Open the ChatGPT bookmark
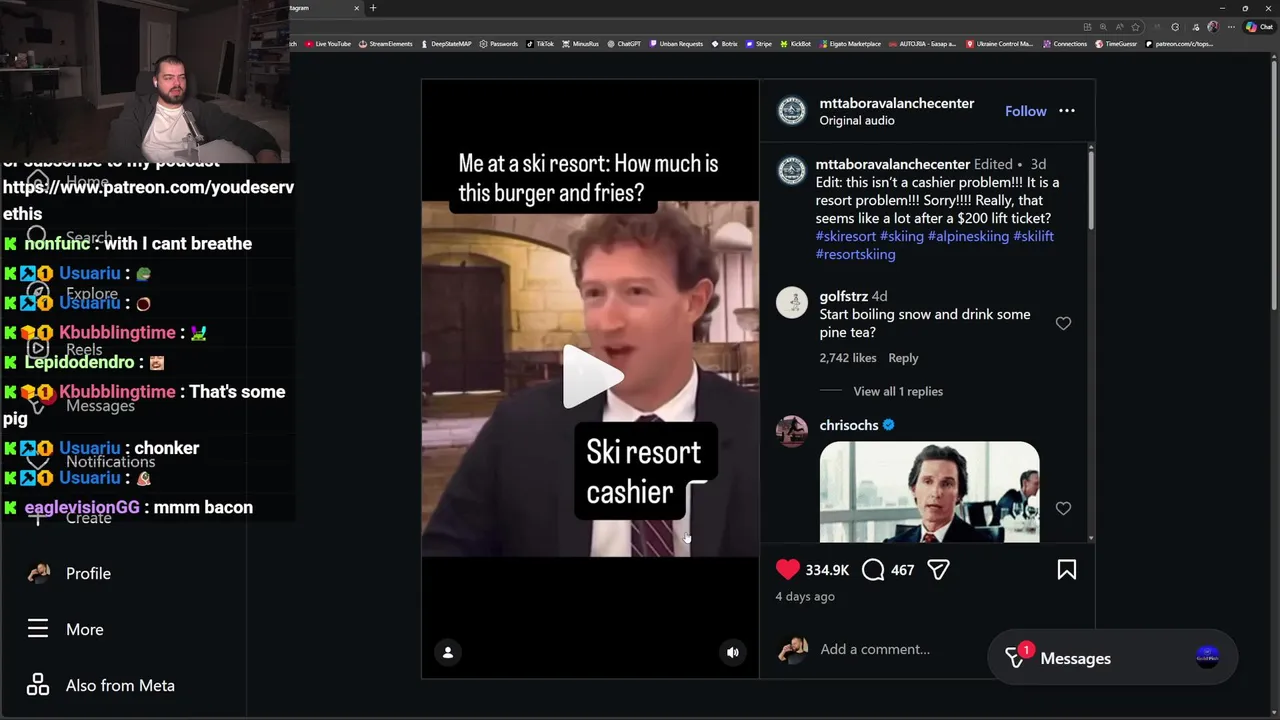This screenshot has width=1280, height=720. [x=623, y=44]
